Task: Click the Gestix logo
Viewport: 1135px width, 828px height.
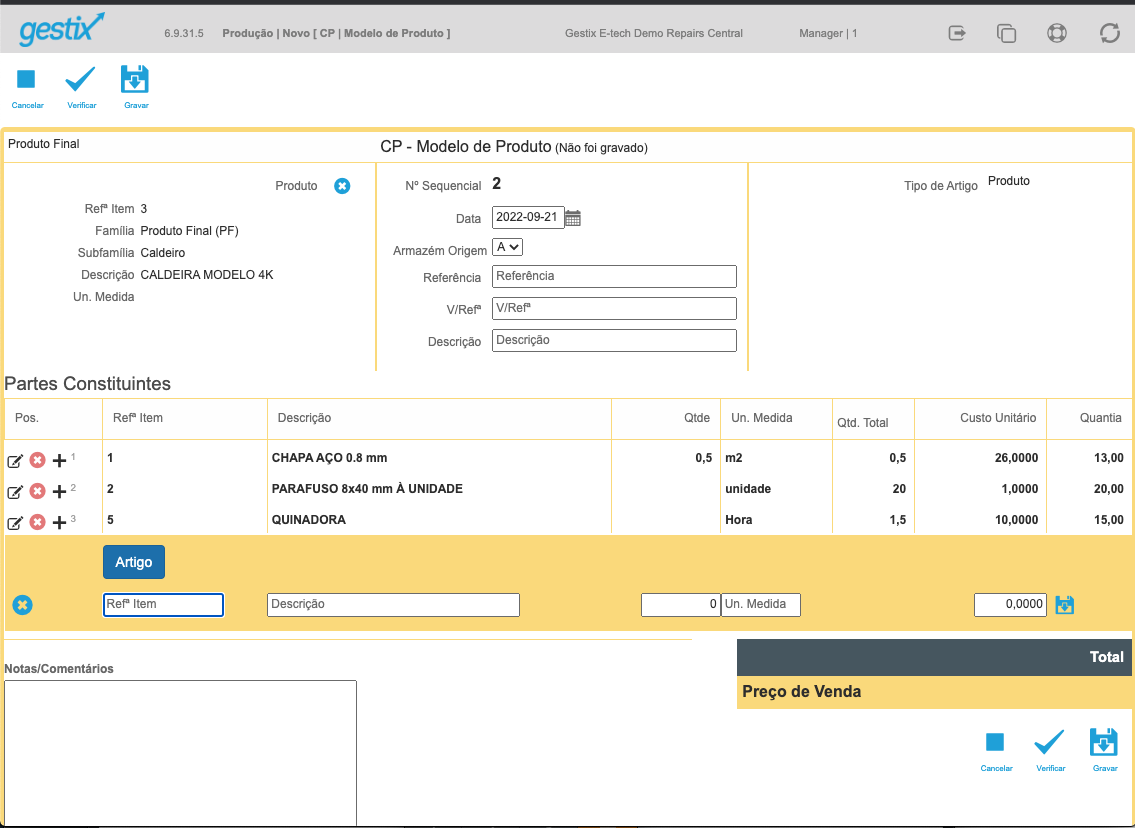Action: pyautogui.click(x=62, y=30)
